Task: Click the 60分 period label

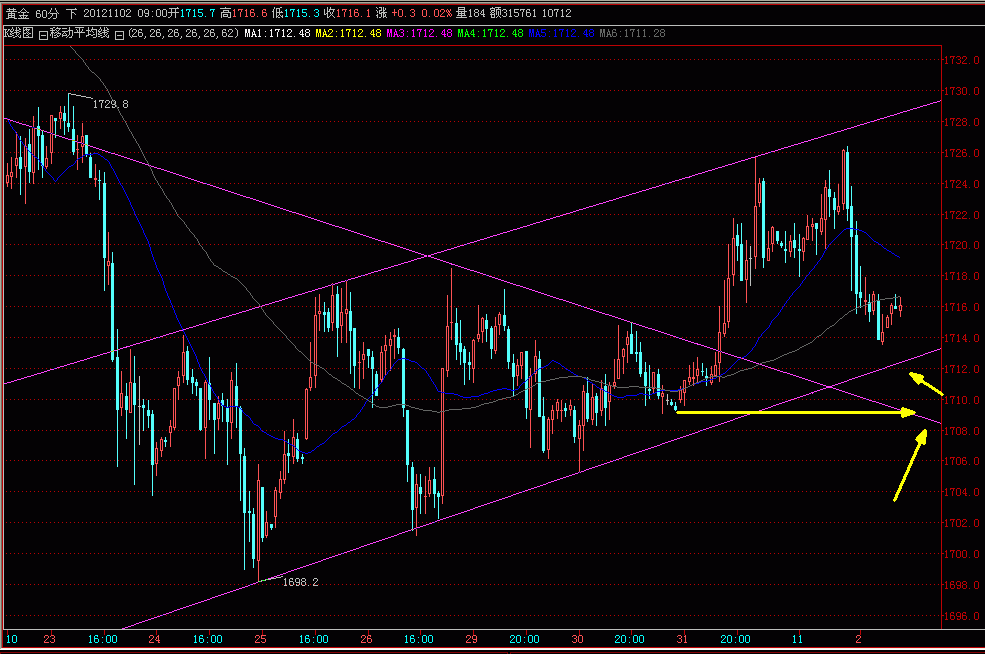Action: pyautogui.click(x=46, y=13)
